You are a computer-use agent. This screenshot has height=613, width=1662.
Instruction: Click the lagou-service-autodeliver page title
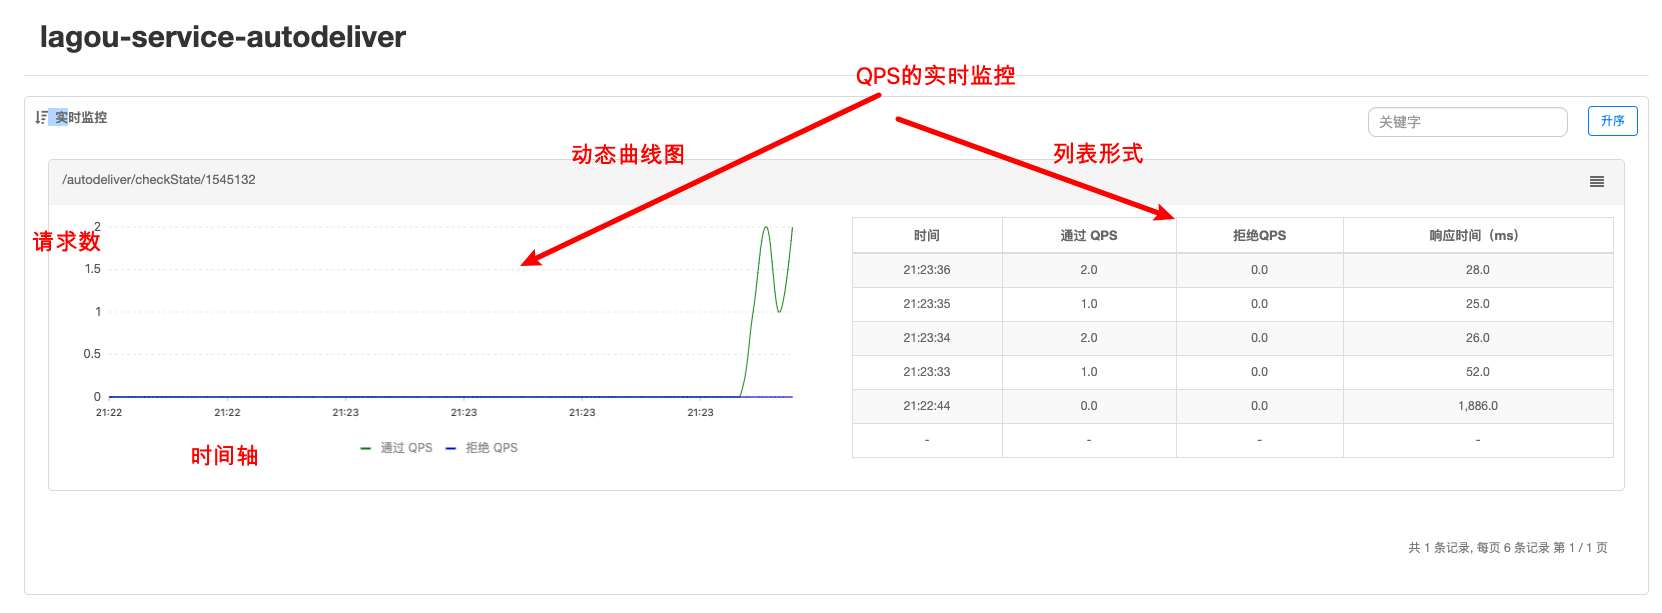tap(223, 37)
